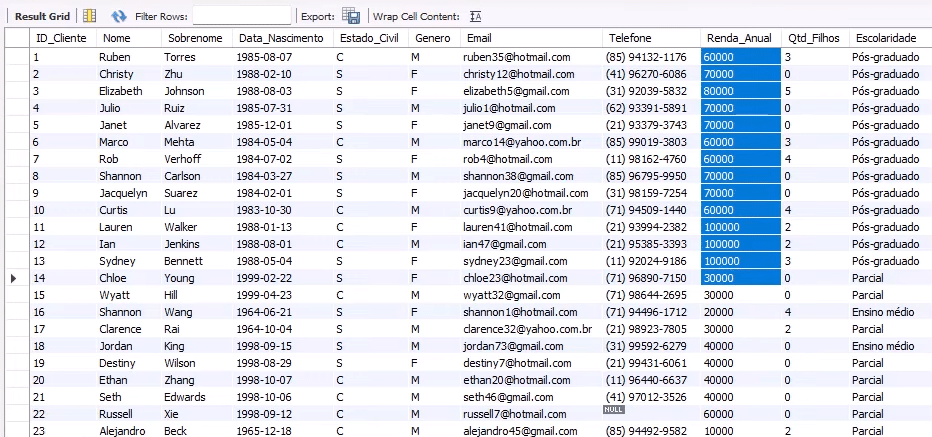Select cell ruben35@hotmail.com

517,57
